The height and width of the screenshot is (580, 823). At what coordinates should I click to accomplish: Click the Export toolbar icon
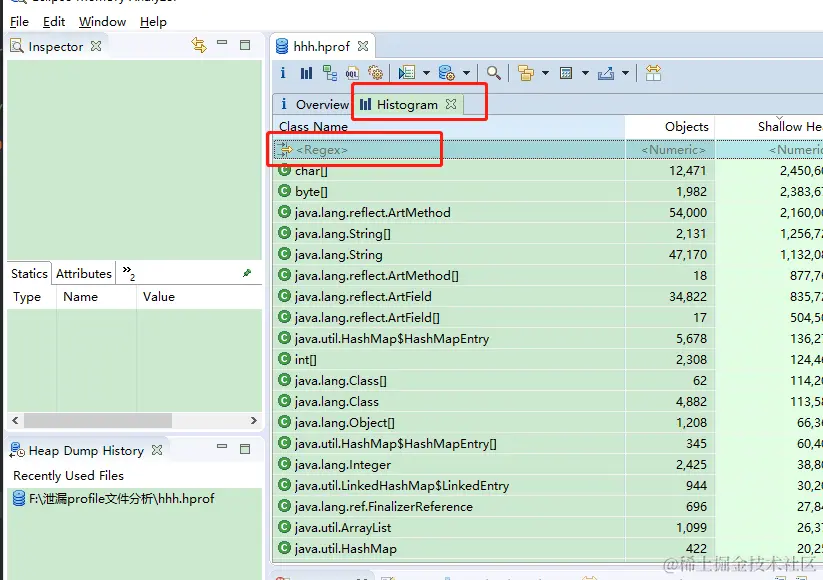click(x=606, y=73)
